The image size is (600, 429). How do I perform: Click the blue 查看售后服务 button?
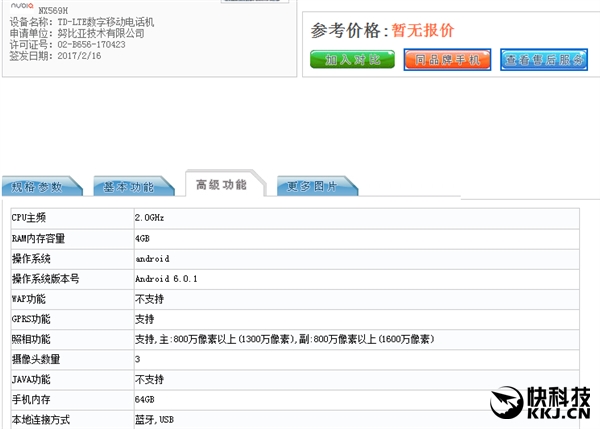tap(543, 60)
